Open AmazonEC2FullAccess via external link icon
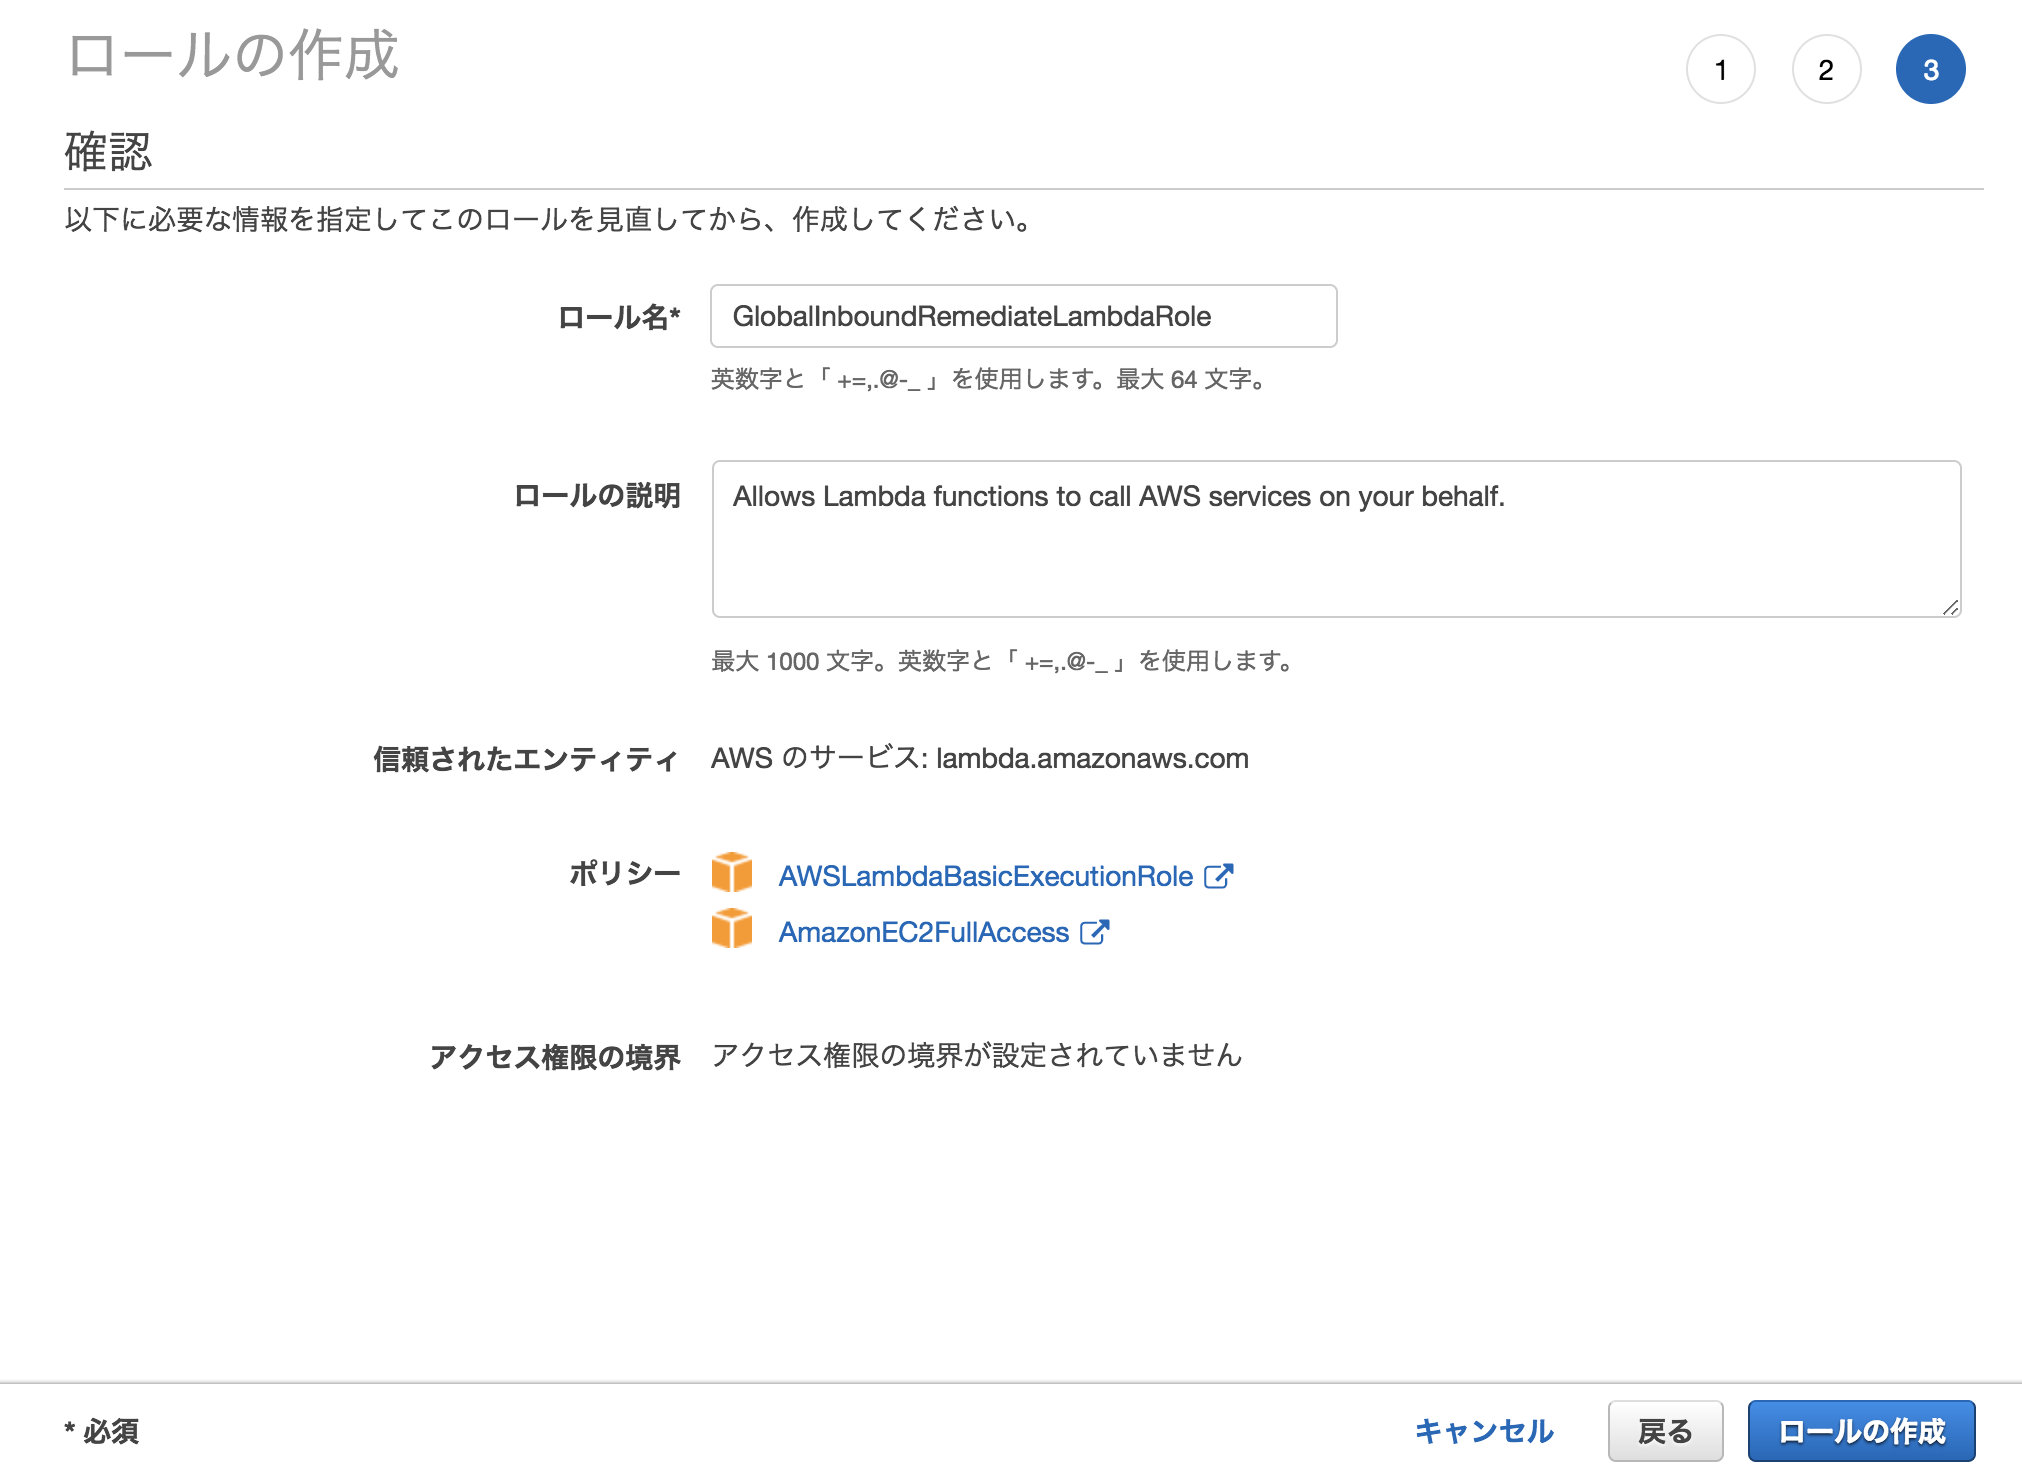This screenshot has height=1472, width=2022. tap(1096, 931)
